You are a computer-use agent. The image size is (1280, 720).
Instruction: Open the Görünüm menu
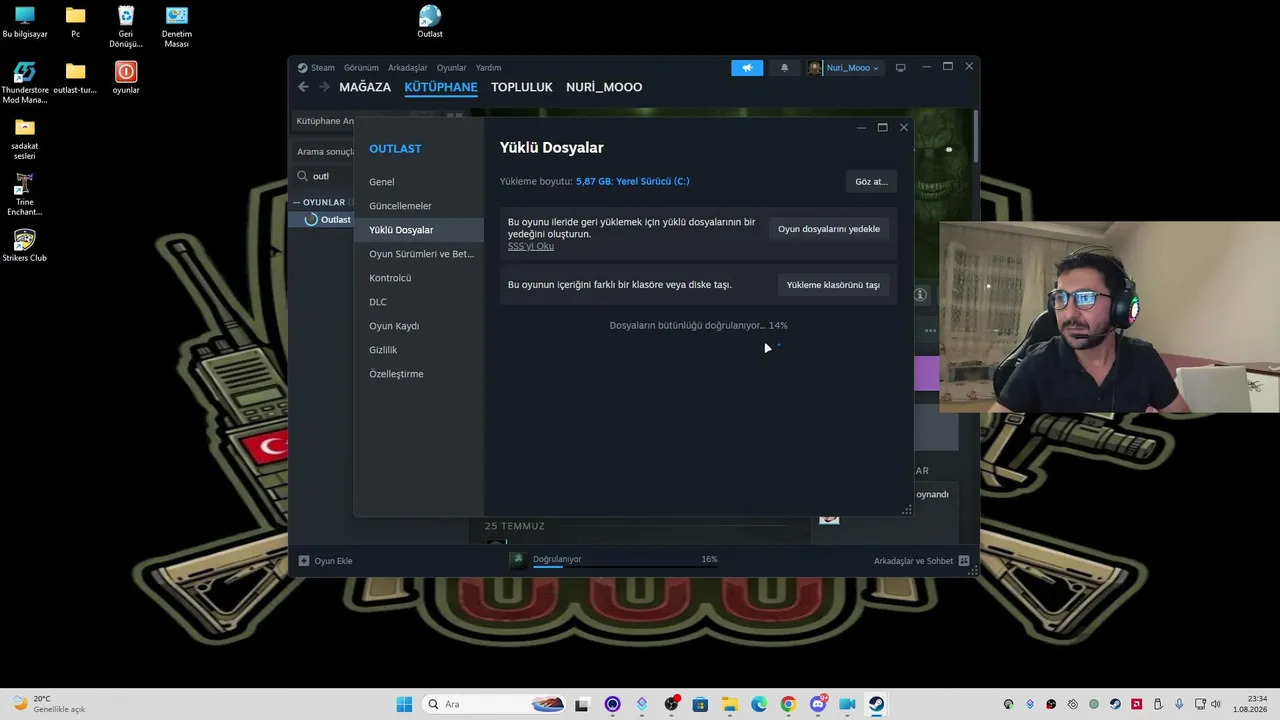point(361,68)
